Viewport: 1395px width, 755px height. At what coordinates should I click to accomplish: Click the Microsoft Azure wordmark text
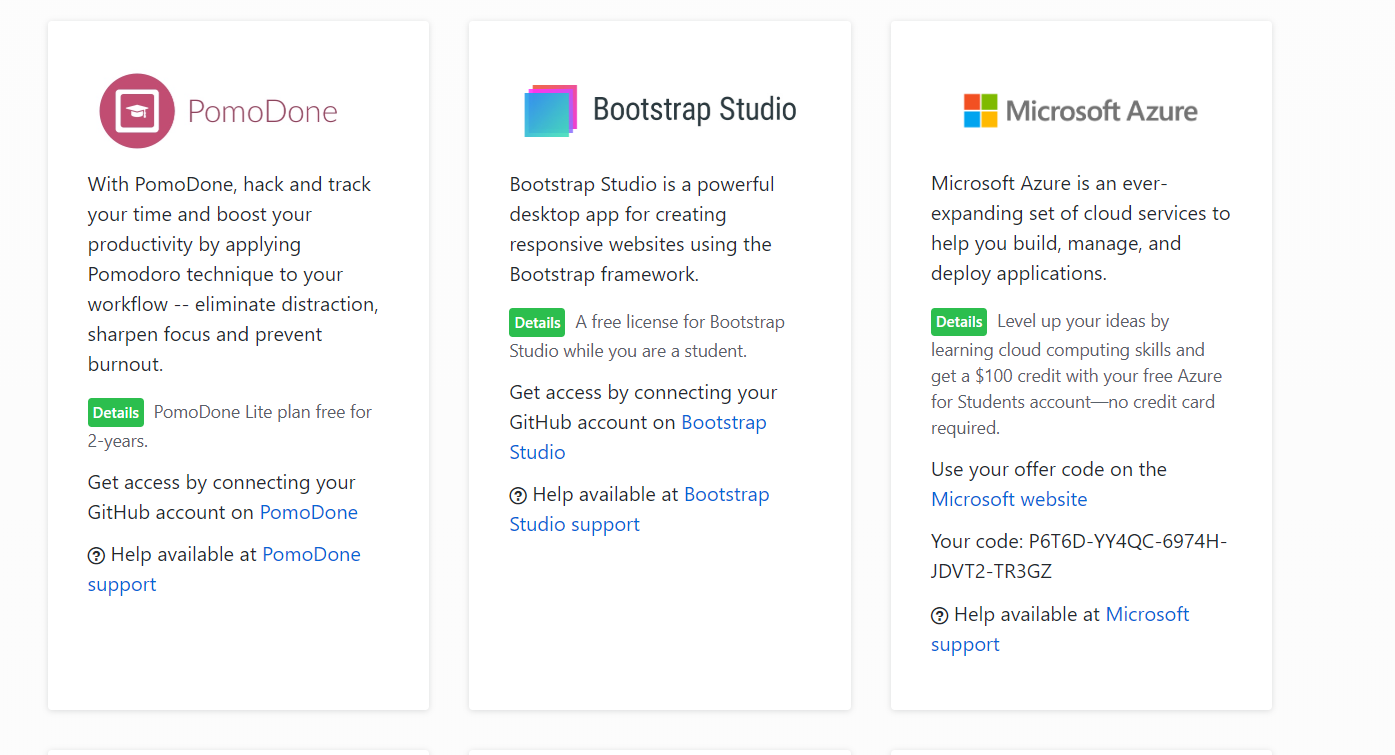click(1101, 111)
